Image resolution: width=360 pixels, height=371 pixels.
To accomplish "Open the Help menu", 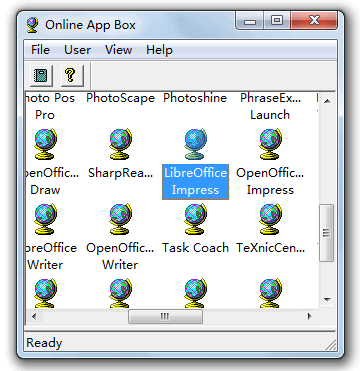I will click(x=159, y=50).
